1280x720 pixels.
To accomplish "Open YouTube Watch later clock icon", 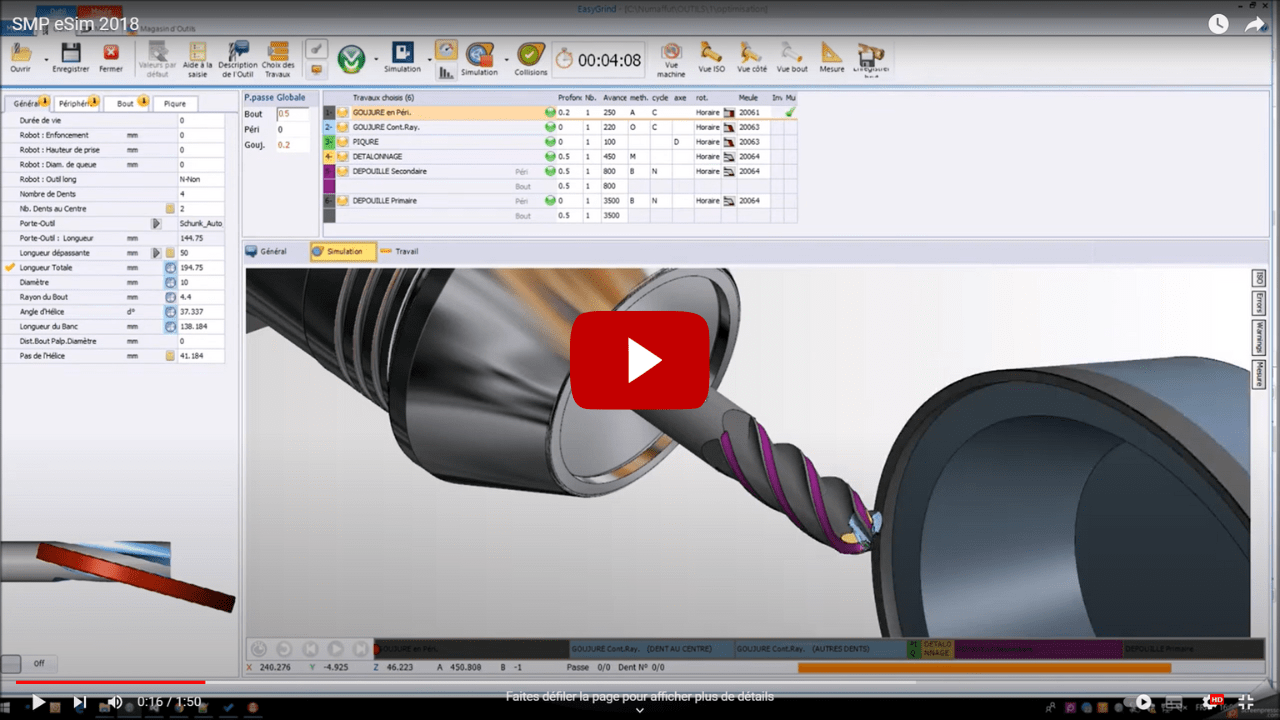I will click(x=1218, y=24).
